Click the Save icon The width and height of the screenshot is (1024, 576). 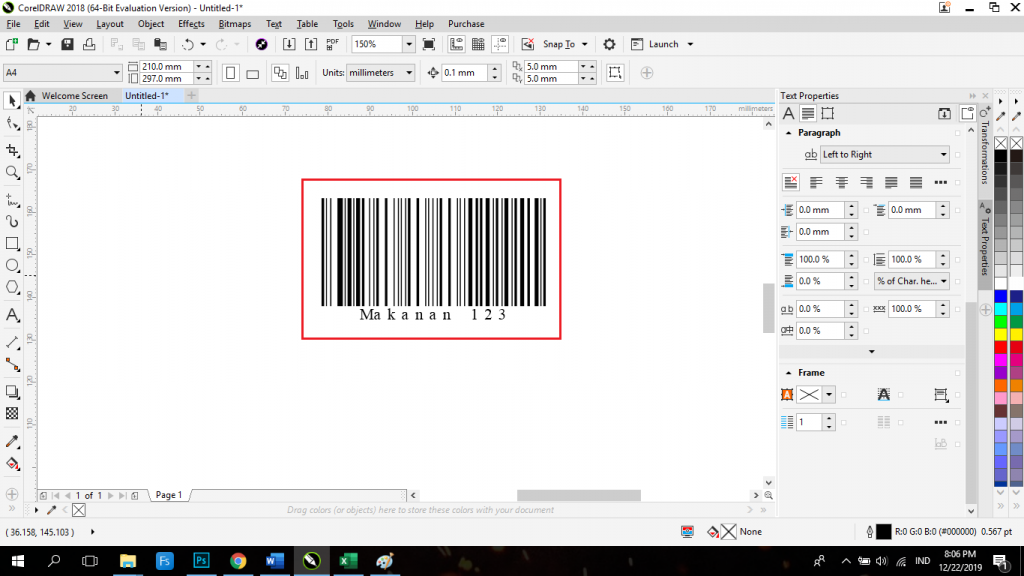tap(67, 44)
